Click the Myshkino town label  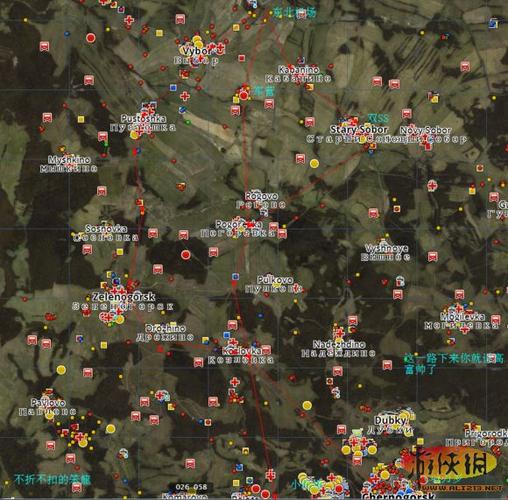click(x=69, y=160)
